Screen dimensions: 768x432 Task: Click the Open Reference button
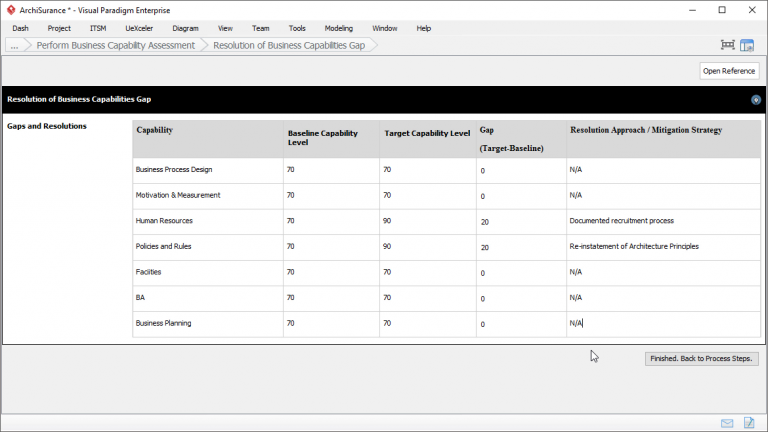(729, 71)
